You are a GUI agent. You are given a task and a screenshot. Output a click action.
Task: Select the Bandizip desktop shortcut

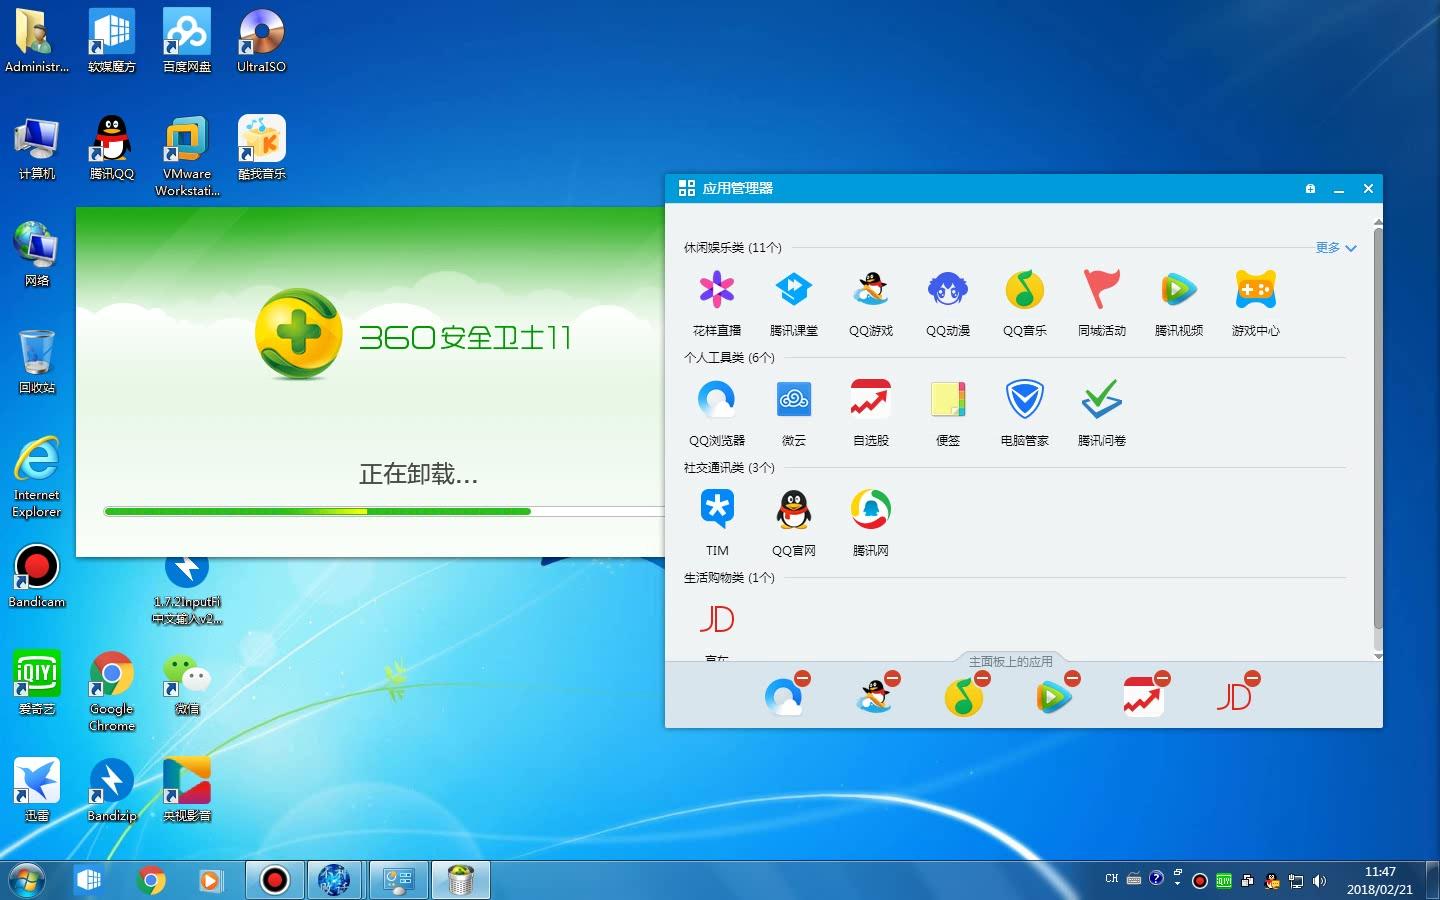[x=112, y=790]
